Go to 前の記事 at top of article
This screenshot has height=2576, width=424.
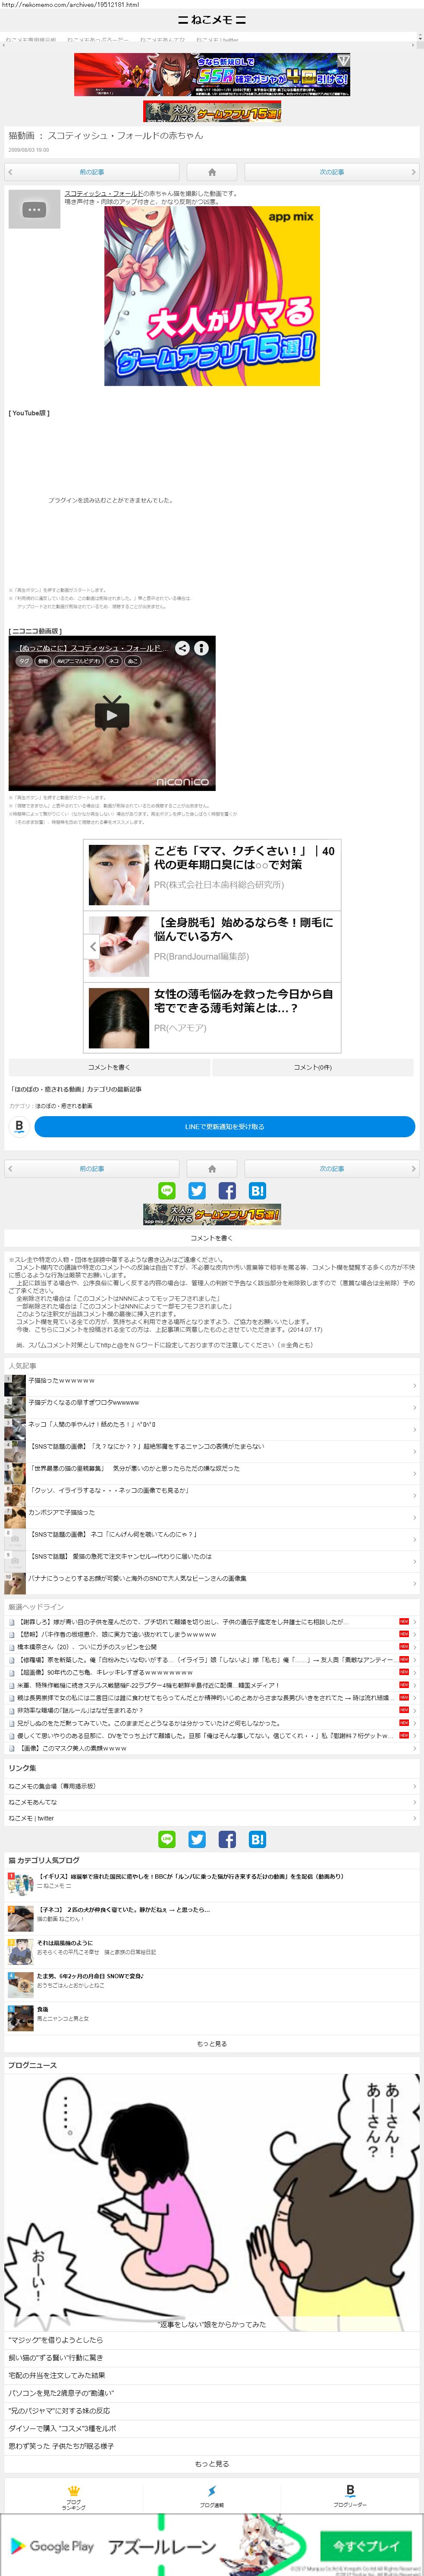tap(92, 172)
